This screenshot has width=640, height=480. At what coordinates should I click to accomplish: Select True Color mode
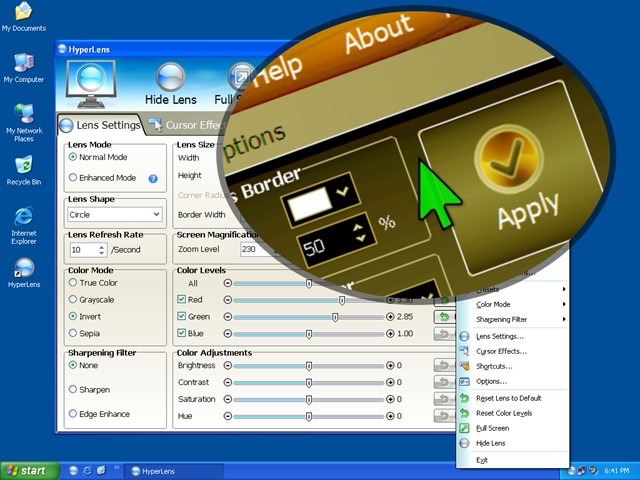(x=93, y=282)
